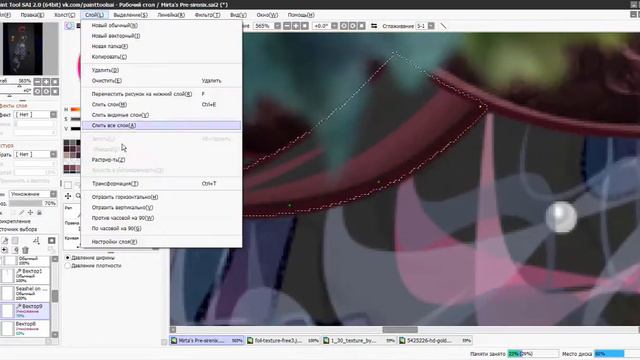640x360 pixels.
Task: Click the merge down arrow icon
Action: [x=5, y=250]
